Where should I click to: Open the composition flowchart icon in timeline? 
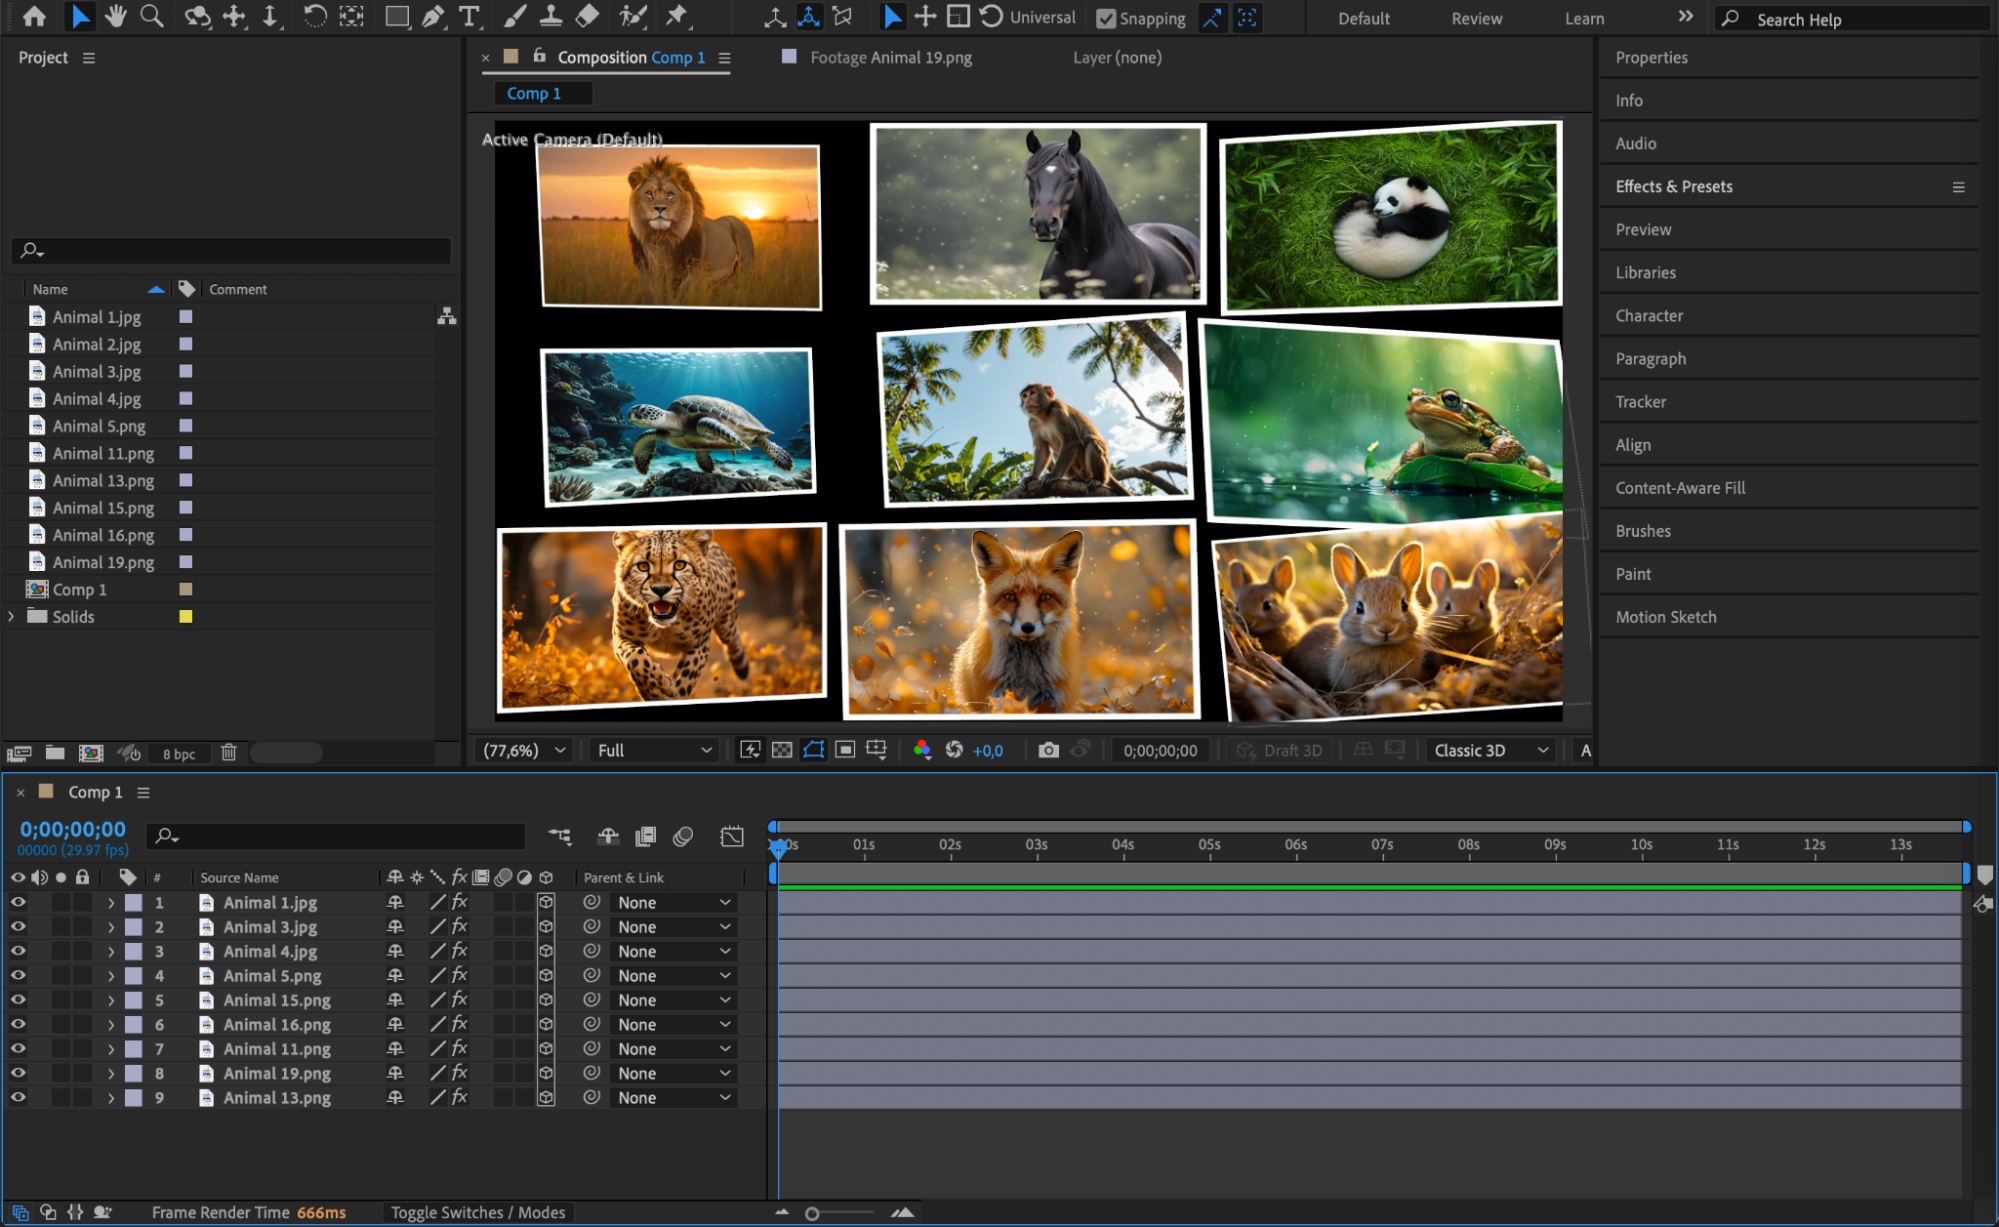coord(560,836)
